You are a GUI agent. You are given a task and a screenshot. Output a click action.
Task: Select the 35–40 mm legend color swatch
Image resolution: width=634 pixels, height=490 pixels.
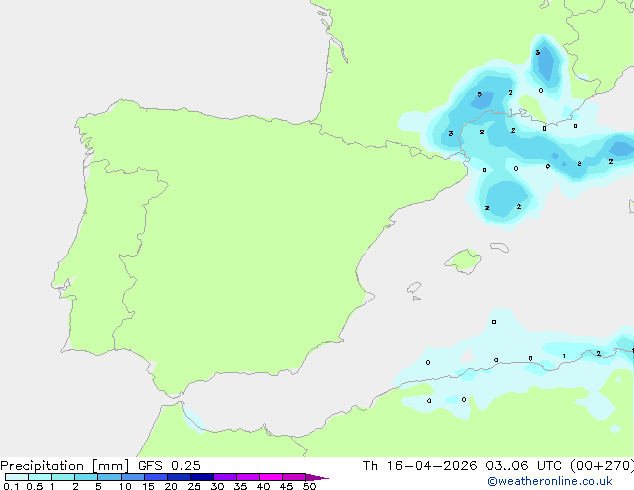coord(248,477)
